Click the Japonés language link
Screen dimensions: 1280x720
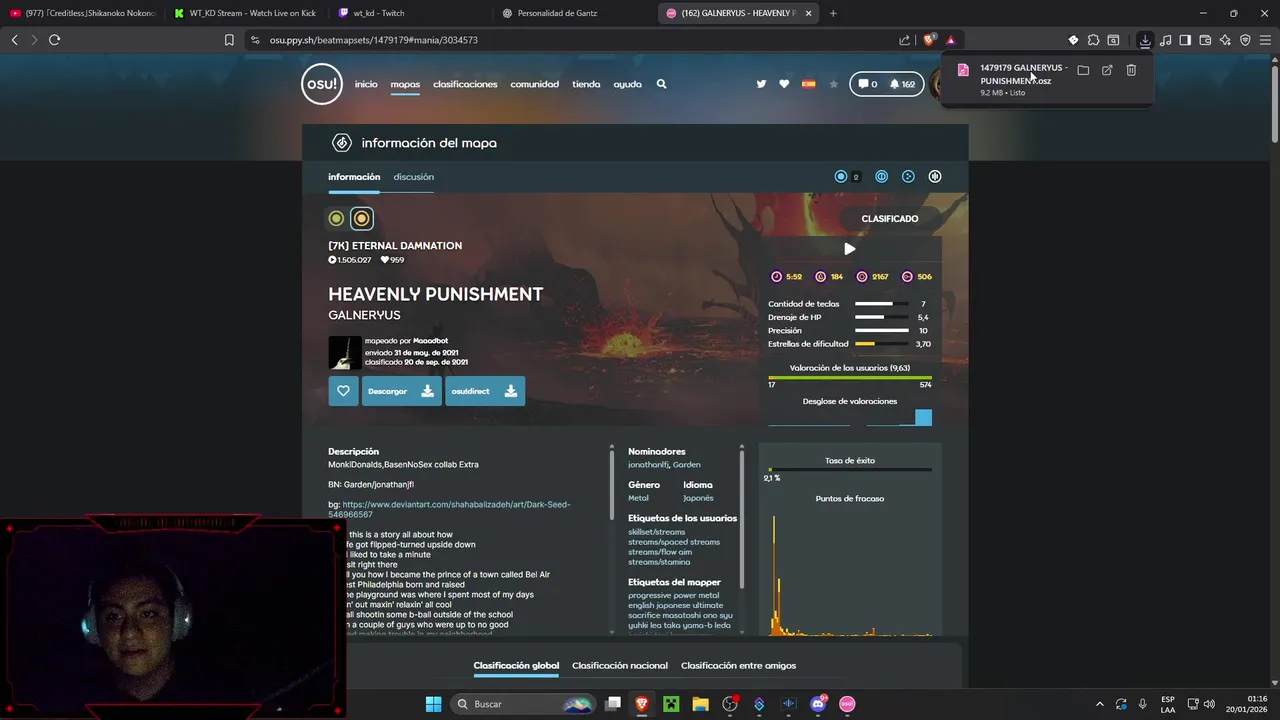698,498
